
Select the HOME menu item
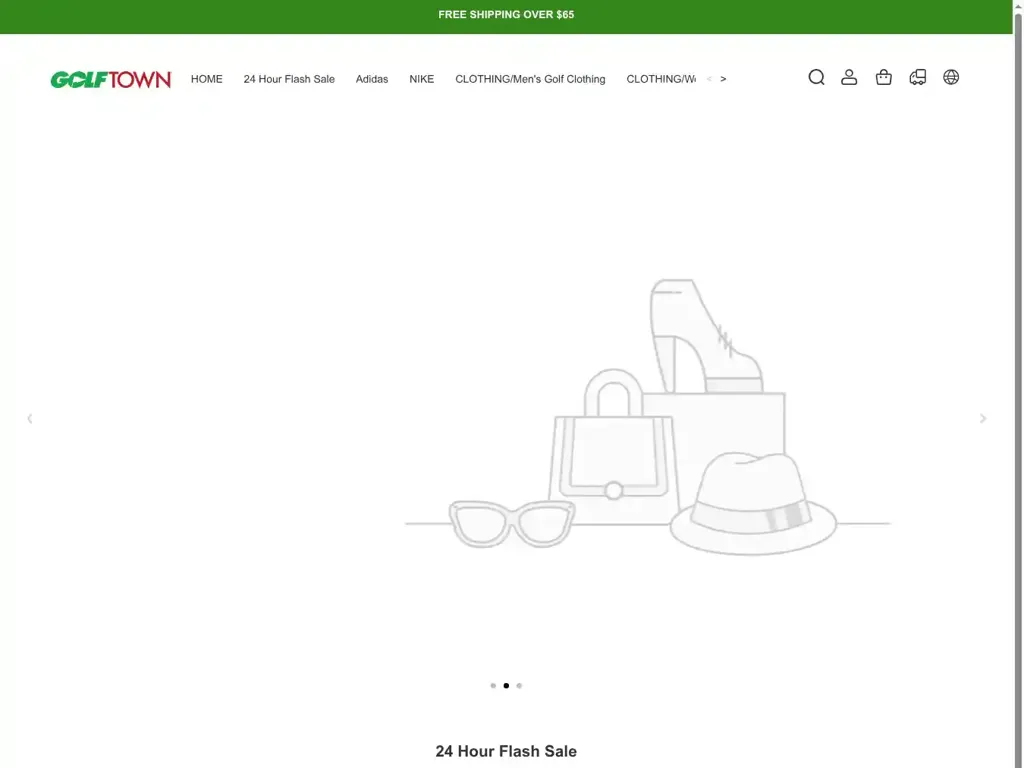click(x=207, y=78)
